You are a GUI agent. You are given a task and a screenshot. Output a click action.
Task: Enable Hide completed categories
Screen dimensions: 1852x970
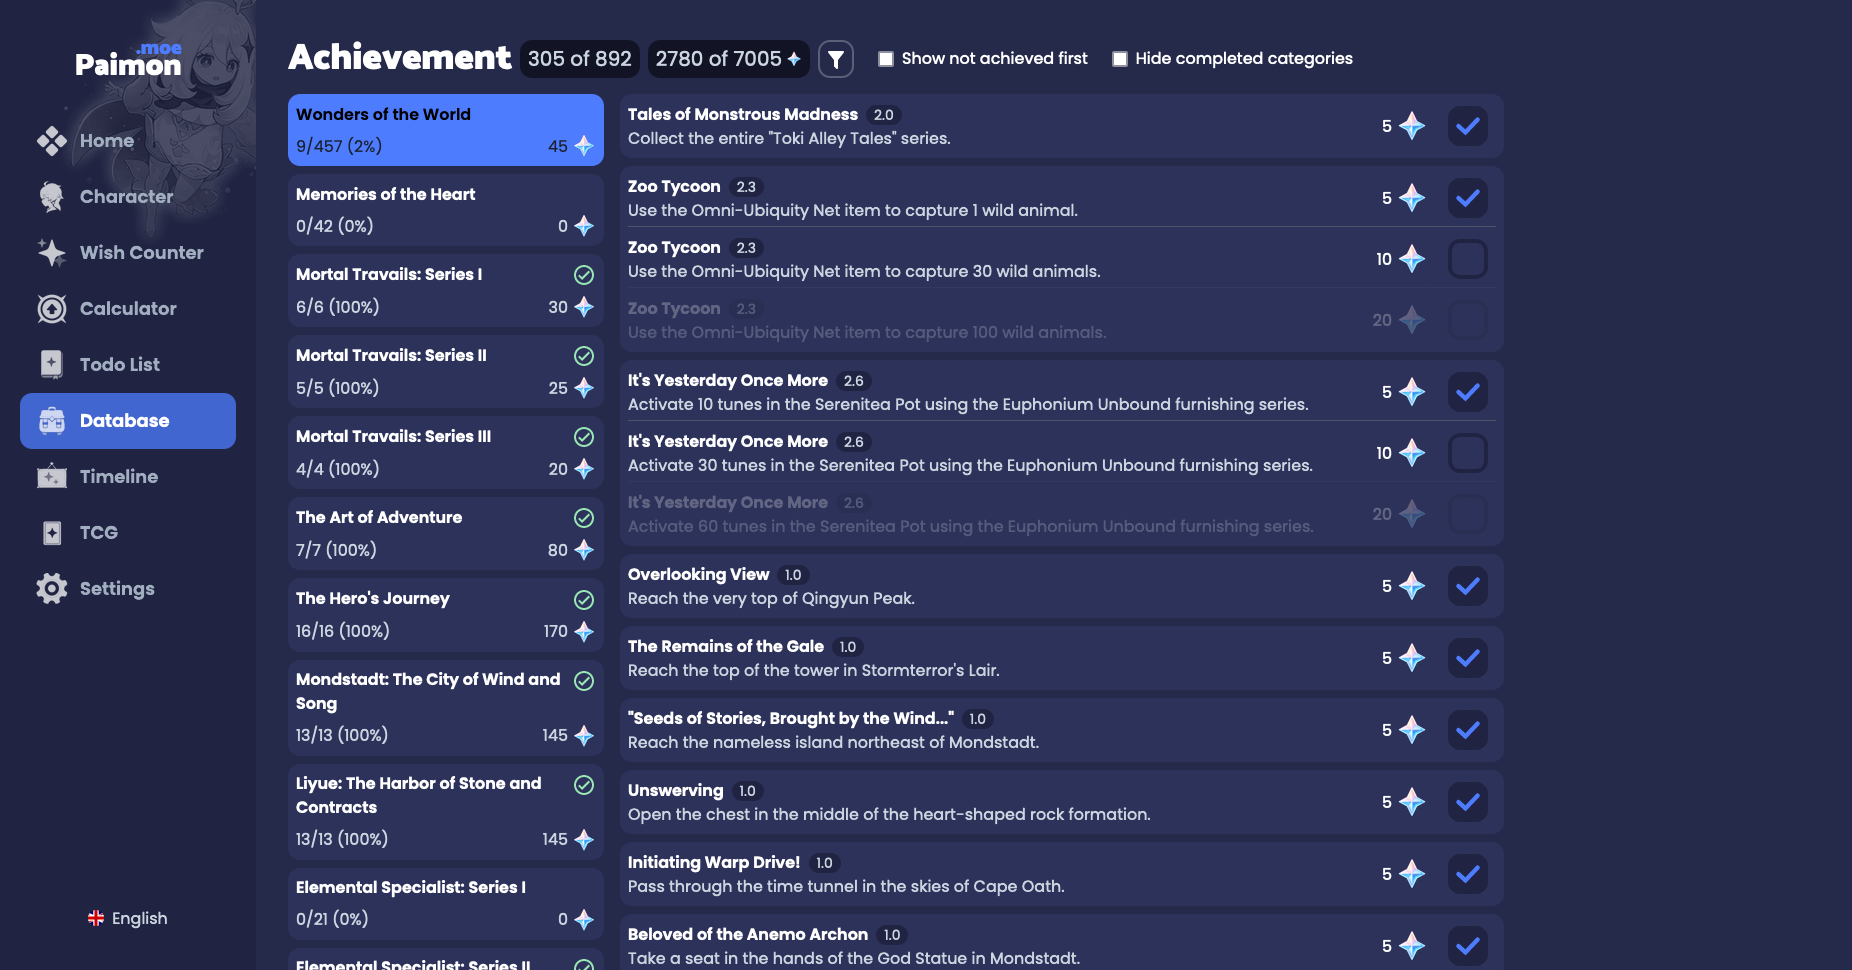click(x=1120, y=59)
